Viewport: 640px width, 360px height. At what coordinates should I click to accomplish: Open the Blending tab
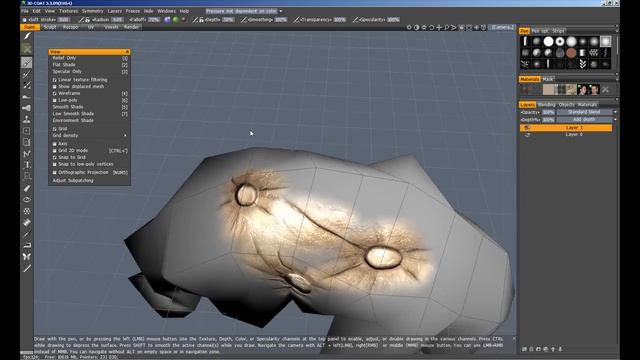[x=547, y=105]
